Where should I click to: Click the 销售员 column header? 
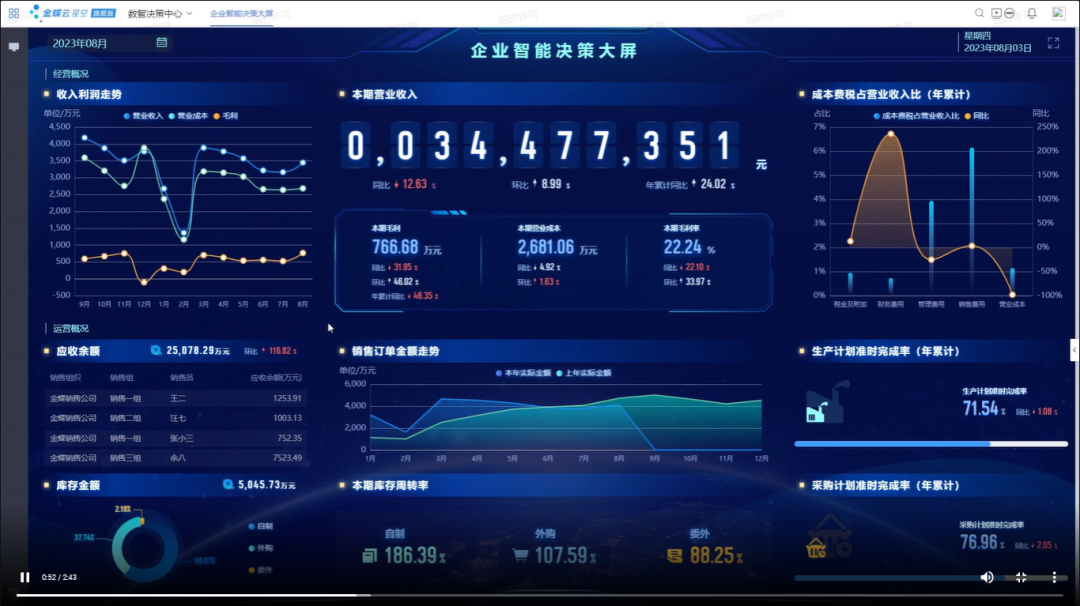coord(182,377)
